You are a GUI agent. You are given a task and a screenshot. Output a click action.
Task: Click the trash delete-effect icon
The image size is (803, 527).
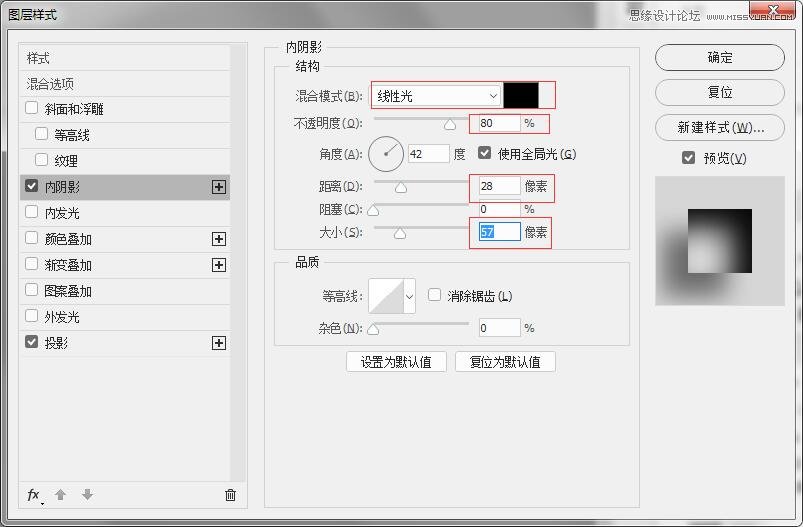click(x=230, y=495)
